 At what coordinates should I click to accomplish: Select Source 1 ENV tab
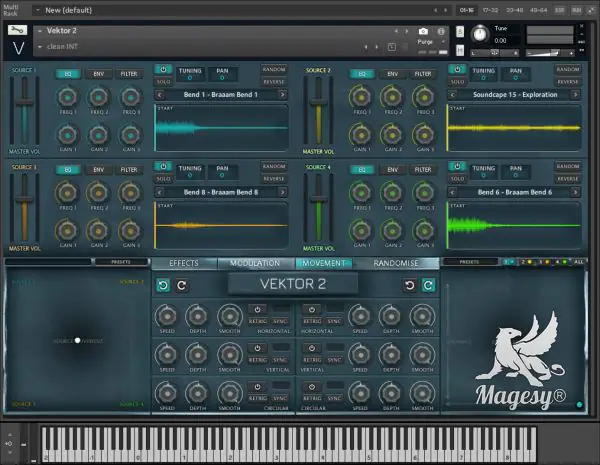tap(99, 74)
